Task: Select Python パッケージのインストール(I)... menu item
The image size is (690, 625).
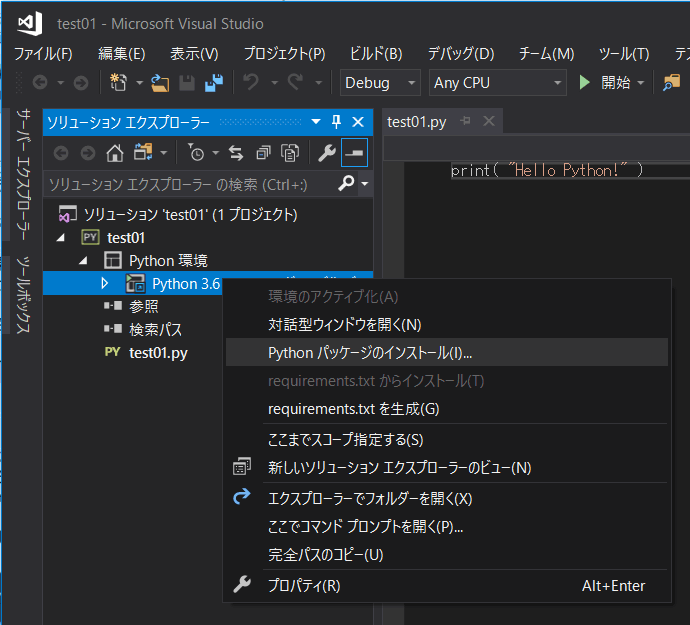Action: tap(447, 352)
